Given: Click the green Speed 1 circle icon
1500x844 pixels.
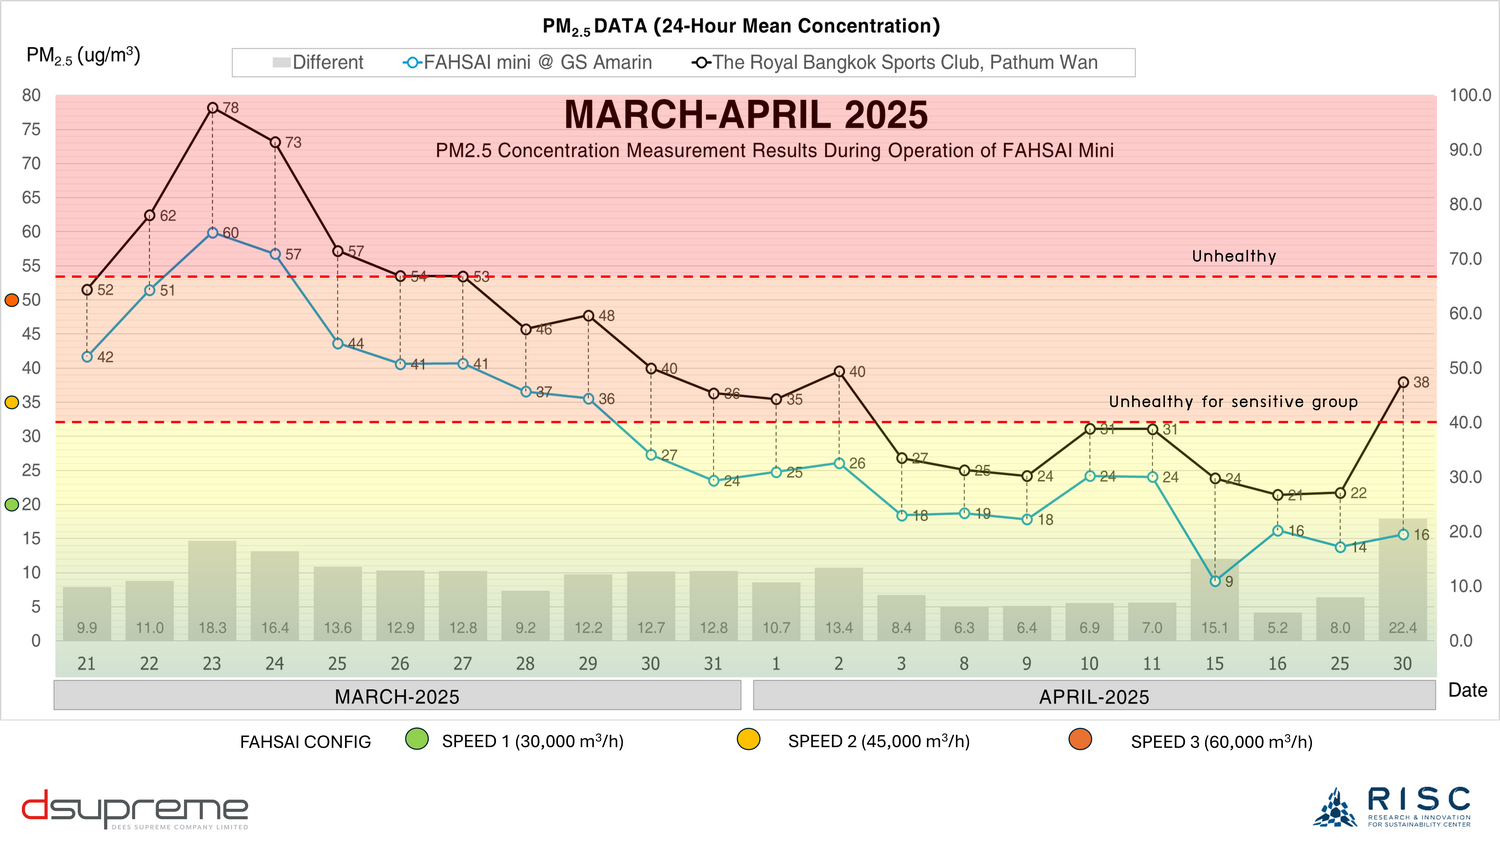Looking at the screenshot, I should click(416, 740).
